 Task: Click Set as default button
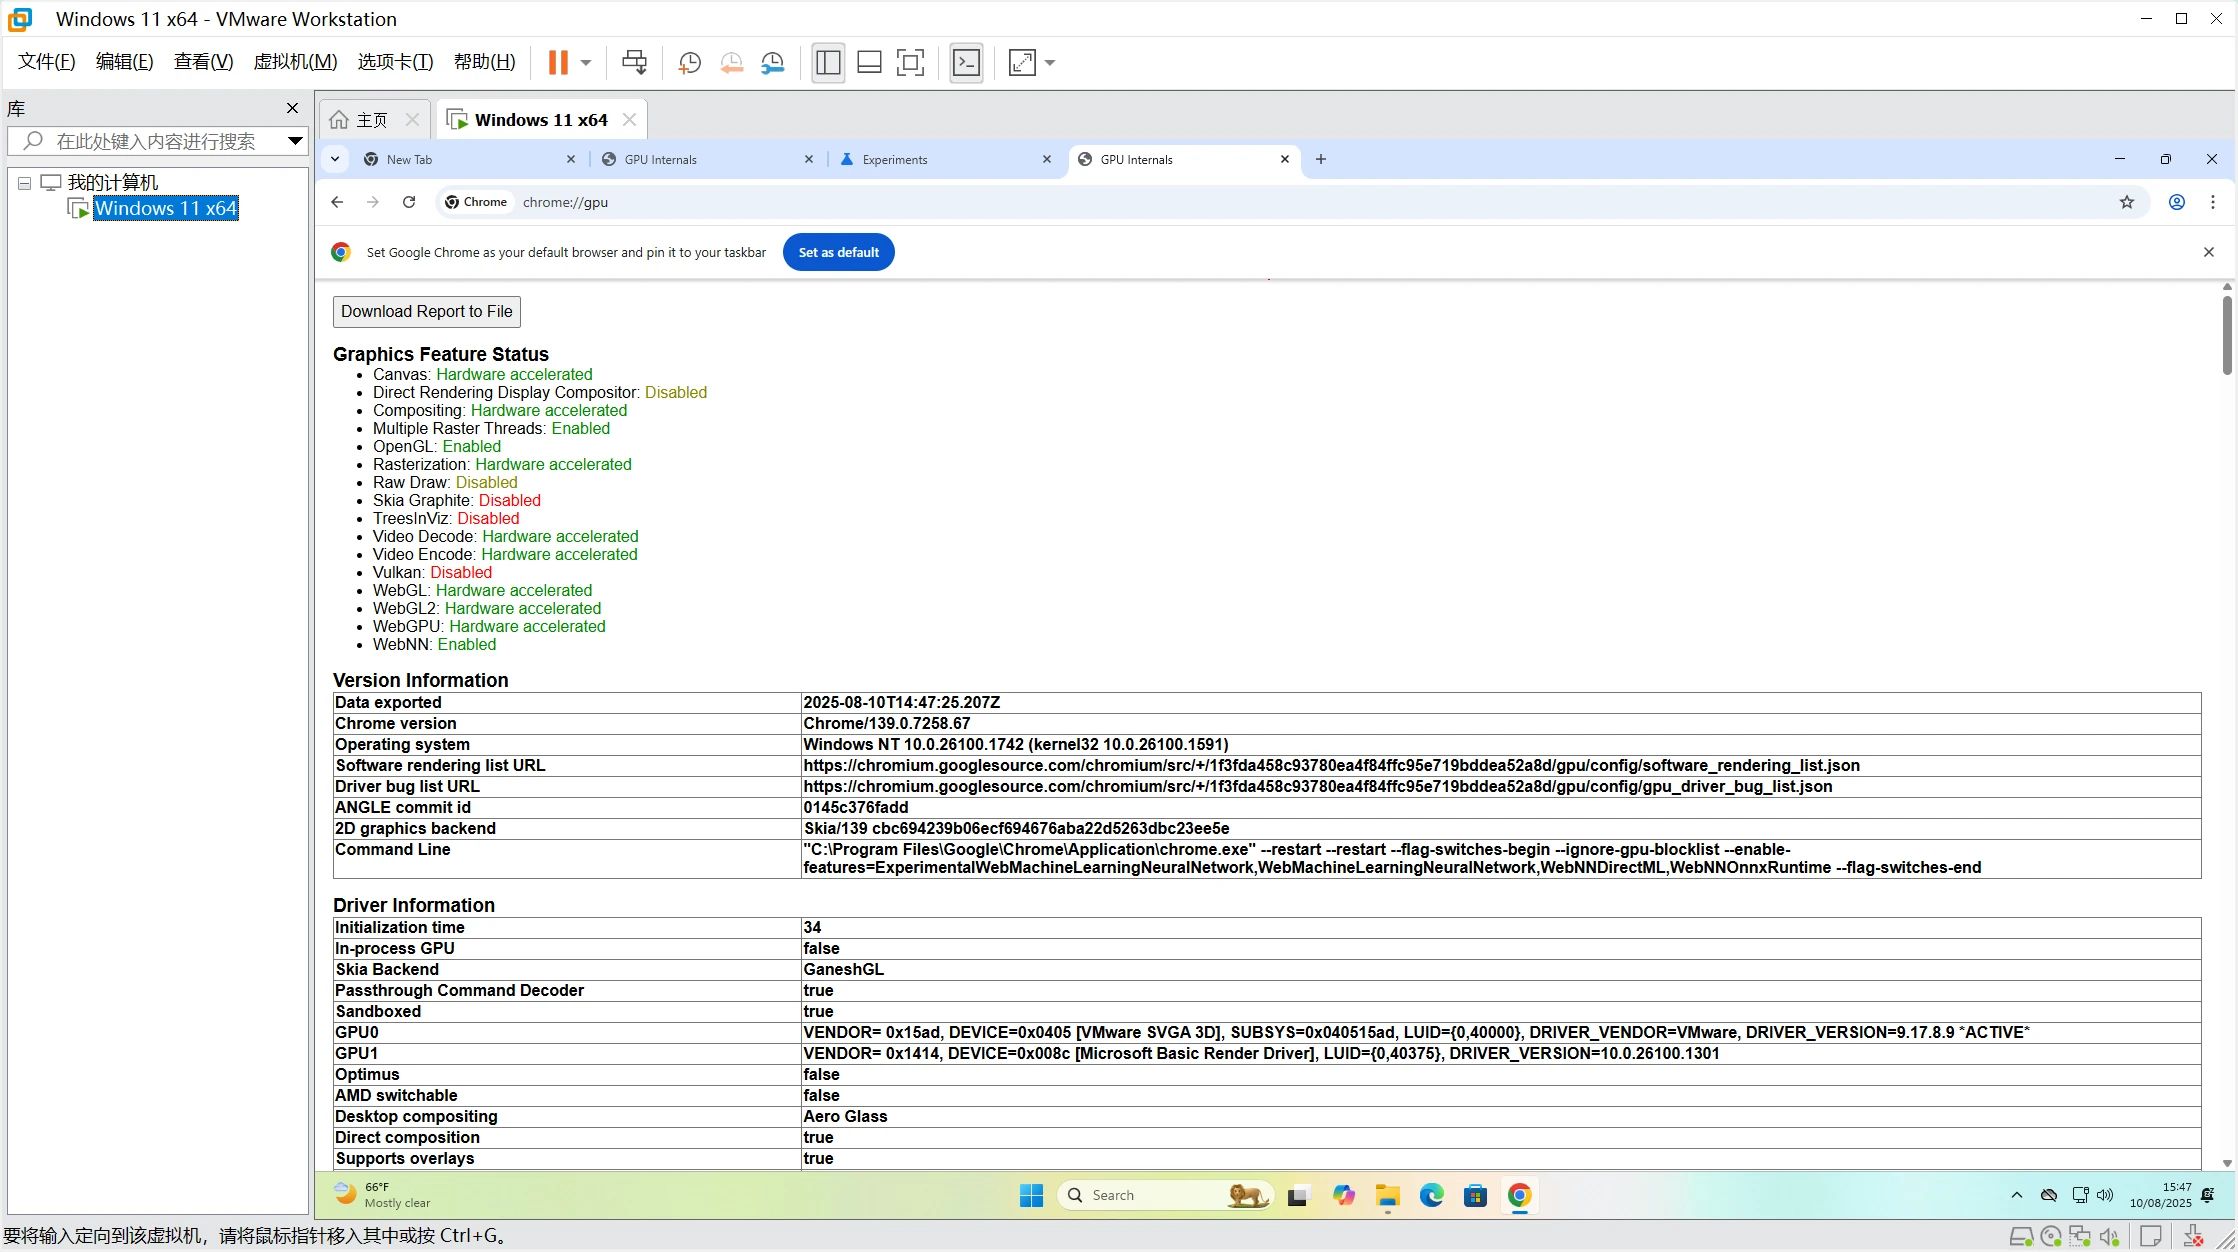tap(838, 252)
